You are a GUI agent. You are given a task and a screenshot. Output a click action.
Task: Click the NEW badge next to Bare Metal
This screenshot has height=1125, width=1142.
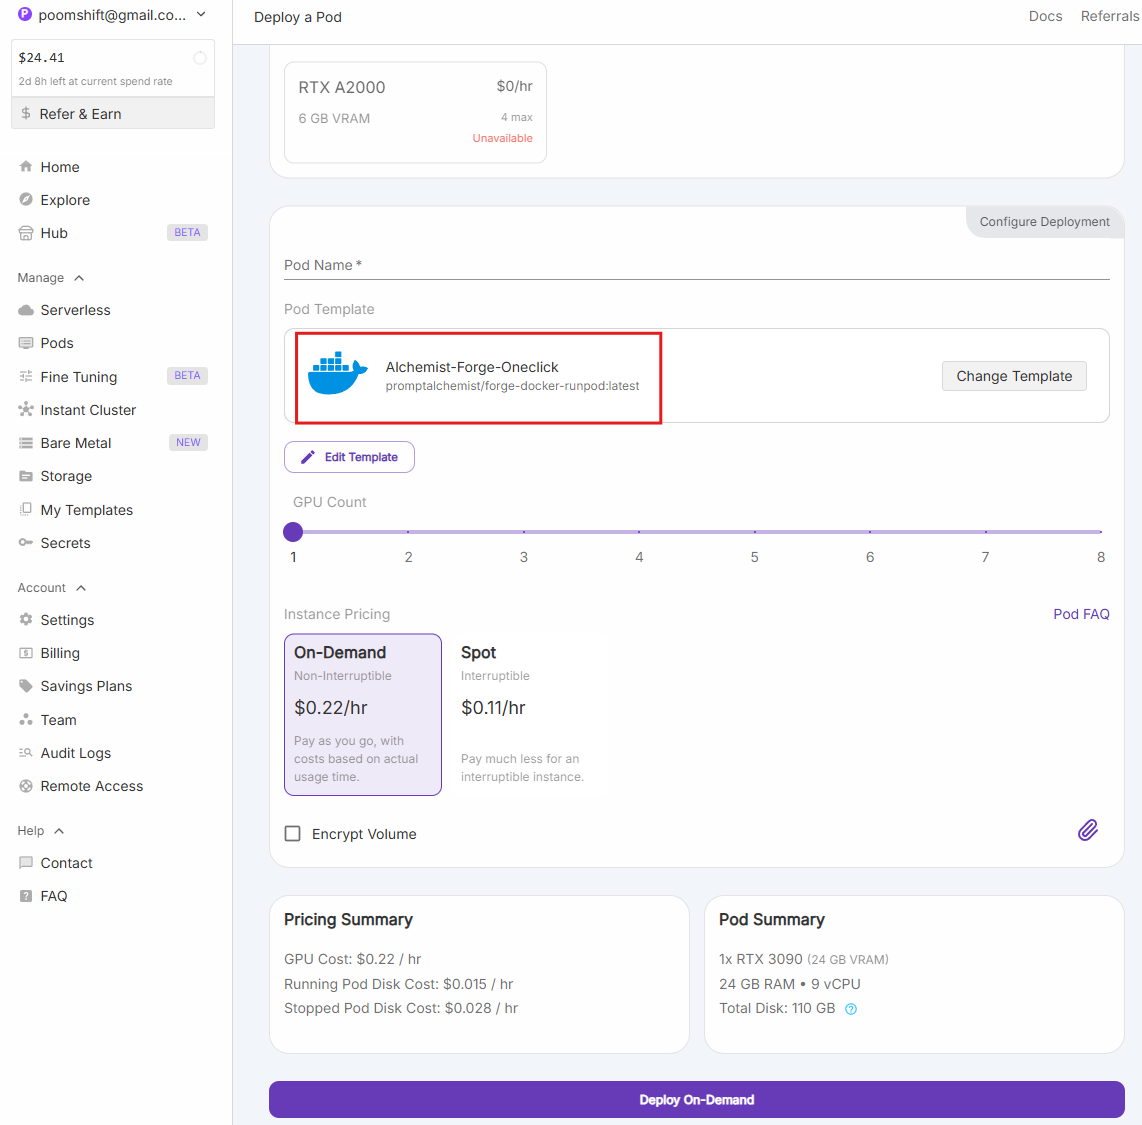point(188,442)
